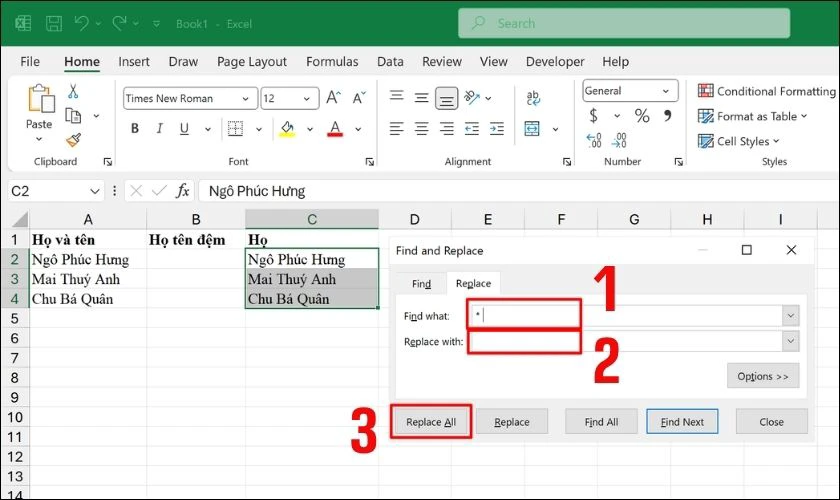
Task: Open the fill color picker arrow
Action: [x=310, y=129]
